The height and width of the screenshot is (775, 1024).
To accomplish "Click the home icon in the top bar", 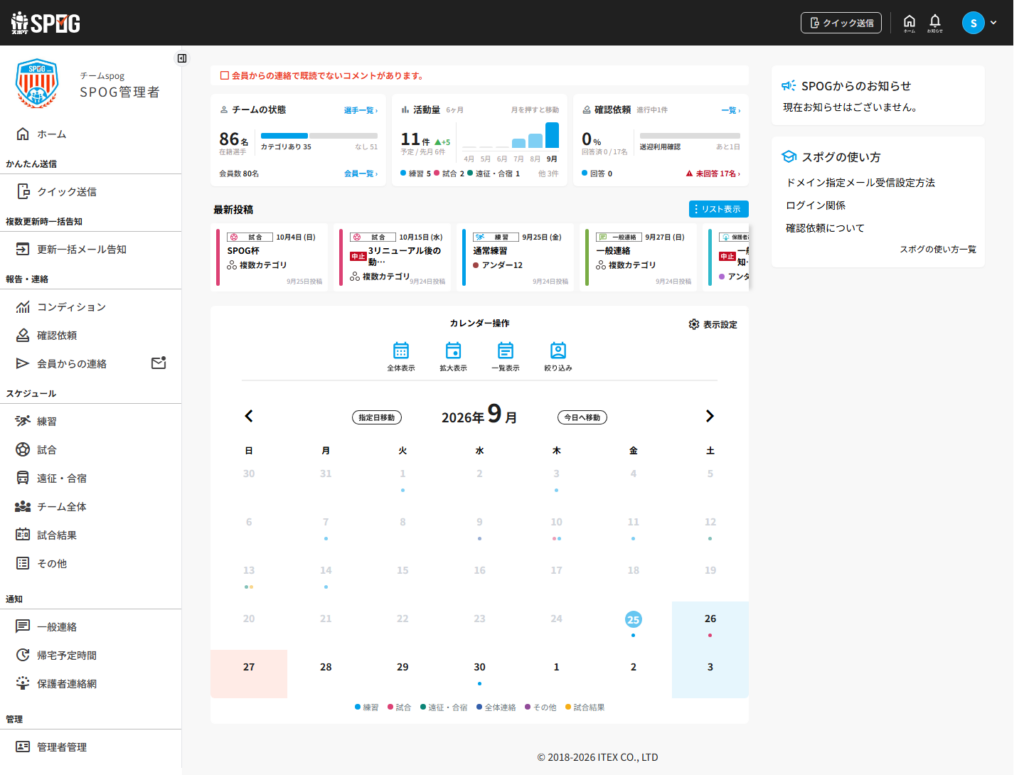I will click(909, 23).
